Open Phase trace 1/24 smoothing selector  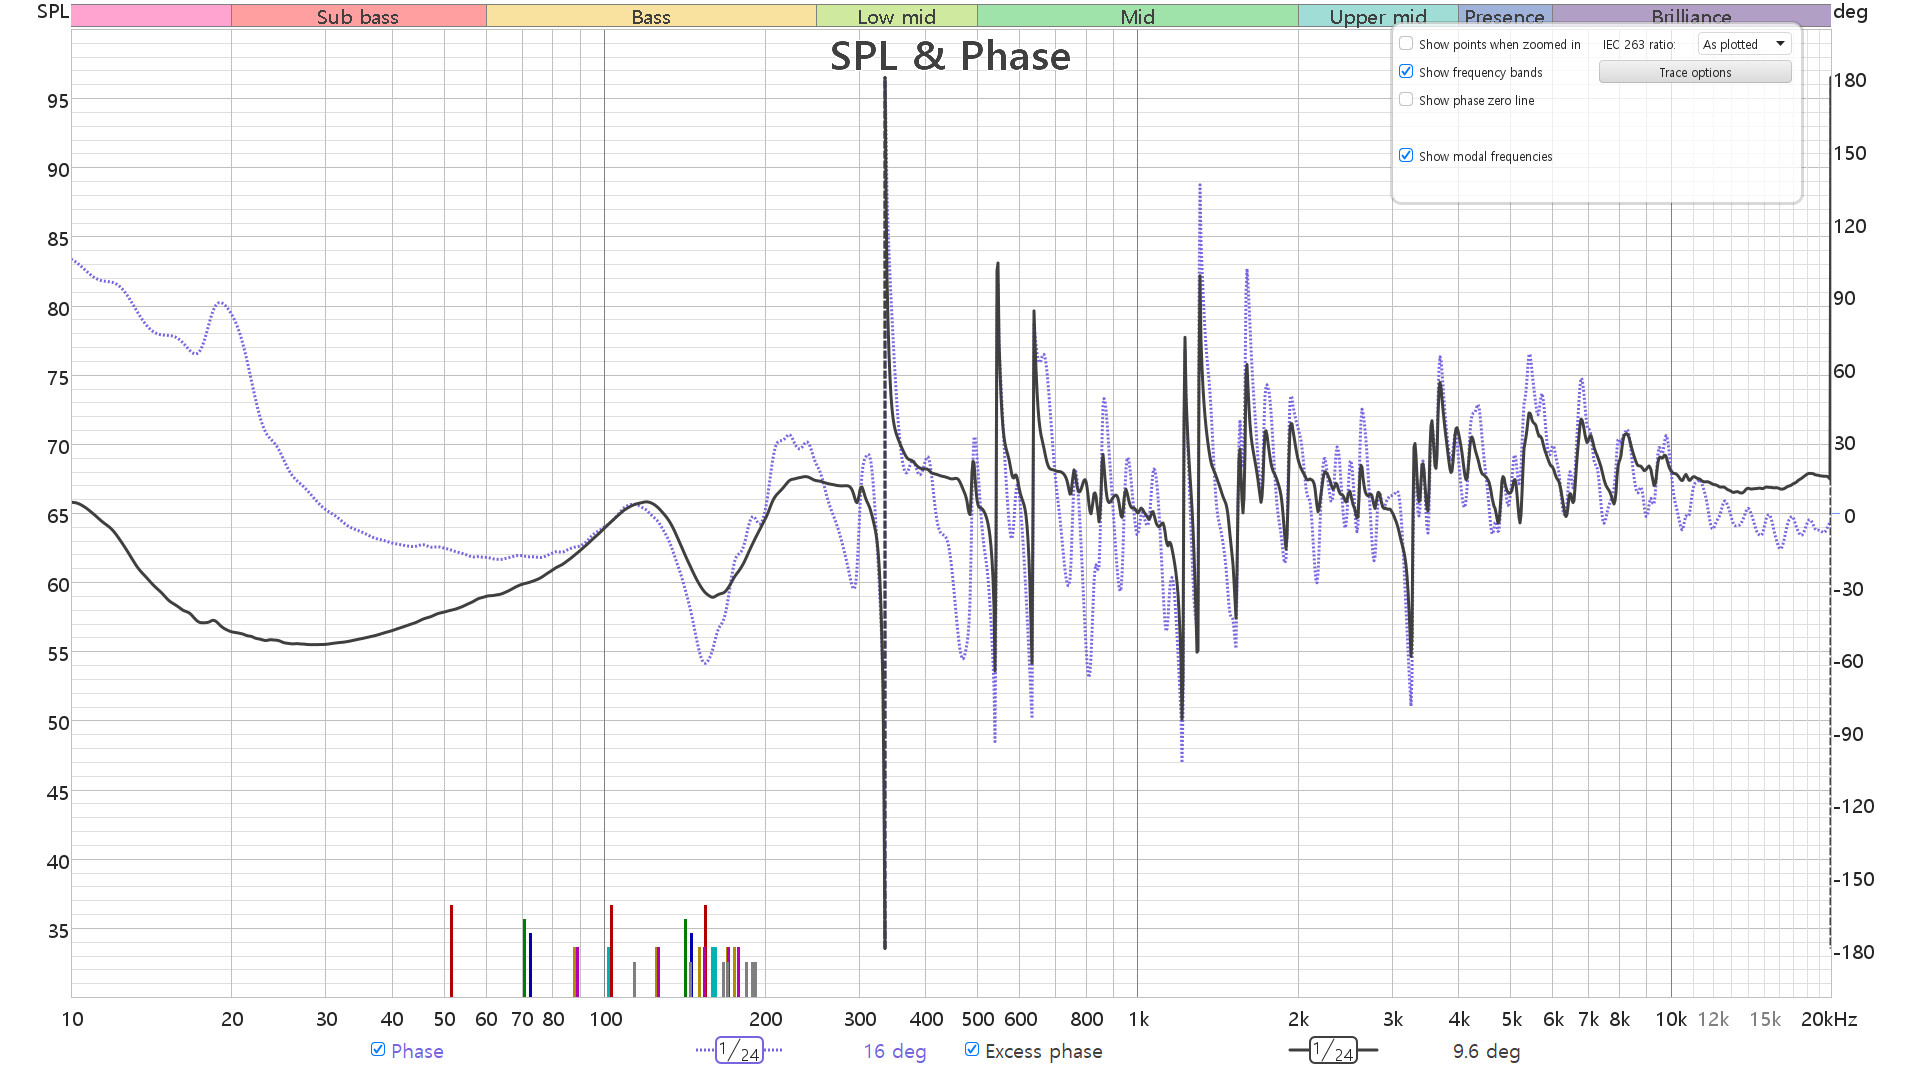[739, 1051]
